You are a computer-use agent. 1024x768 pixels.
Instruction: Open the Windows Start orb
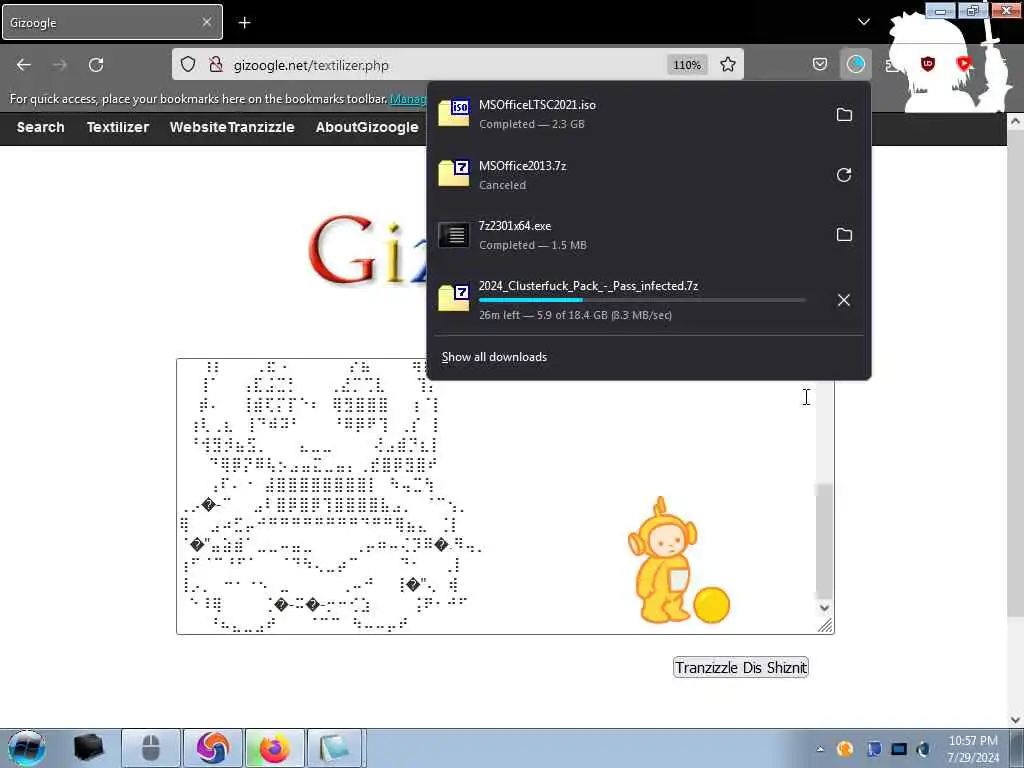click(x=26, y=748)
